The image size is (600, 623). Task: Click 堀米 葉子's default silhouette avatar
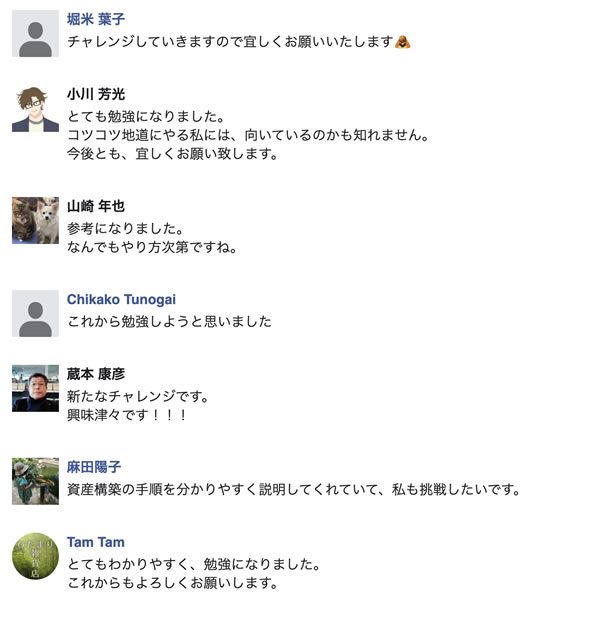(35, 33)
